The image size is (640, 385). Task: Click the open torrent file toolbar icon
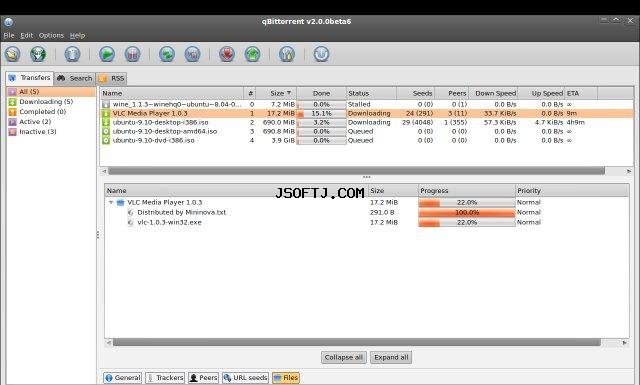13,54
